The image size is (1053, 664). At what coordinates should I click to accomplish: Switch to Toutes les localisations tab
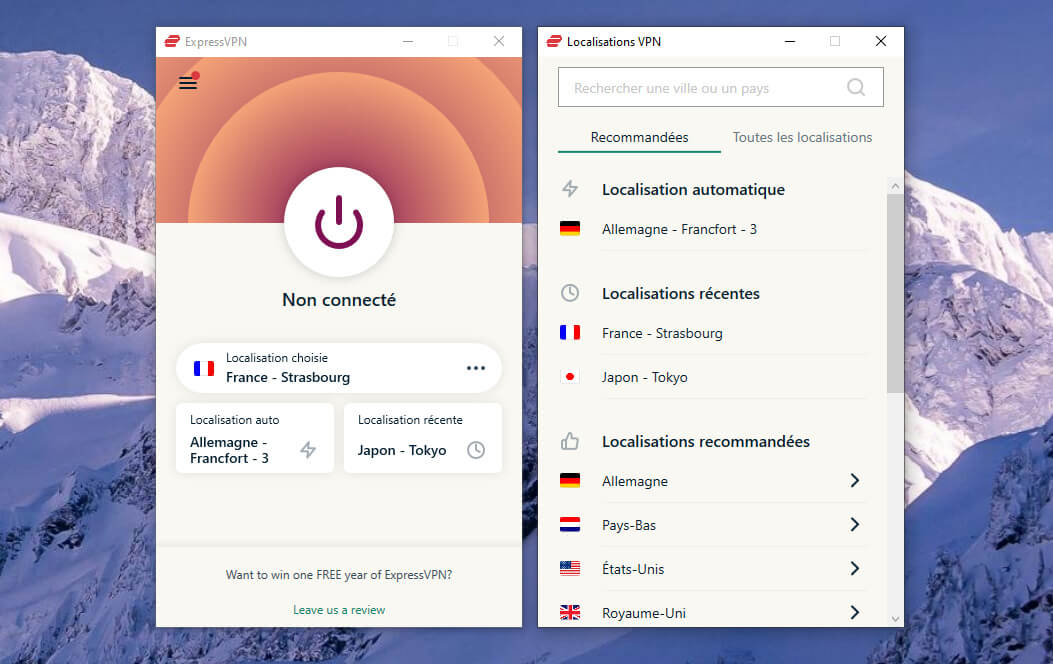[x=802, y=138]
